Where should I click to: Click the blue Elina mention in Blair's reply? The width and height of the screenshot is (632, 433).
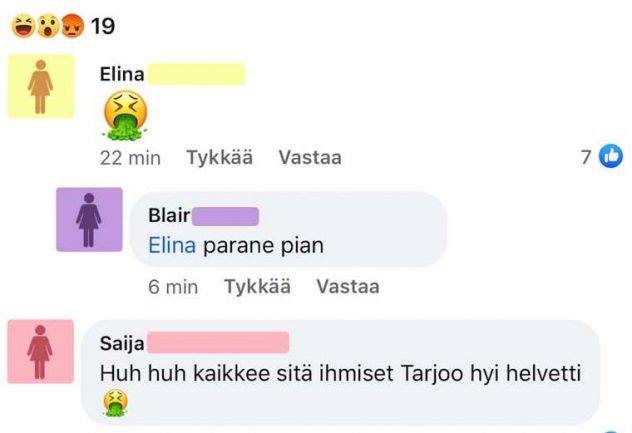pos(172,246)
